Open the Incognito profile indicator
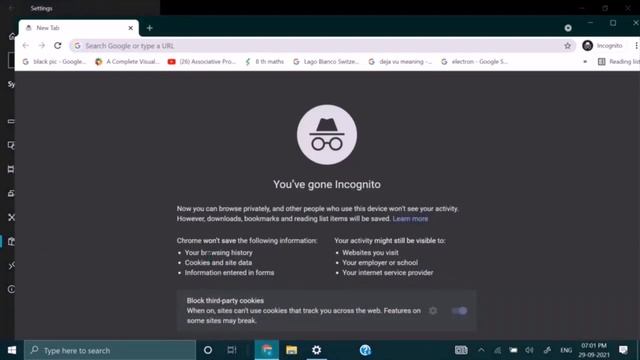The image size is (640, 360). 602,46
